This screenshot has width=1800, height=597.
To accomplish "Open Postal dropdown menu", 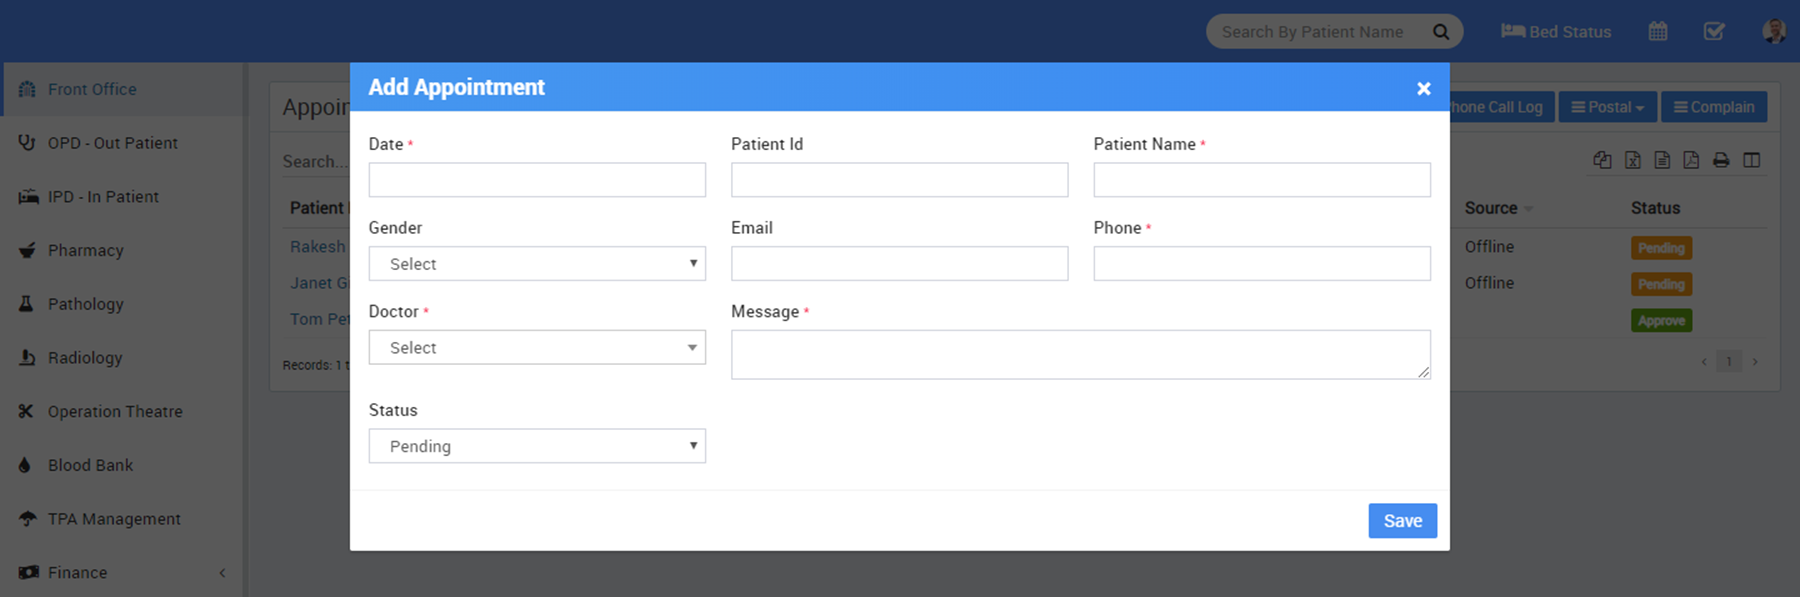I will tap(1607, 107).
